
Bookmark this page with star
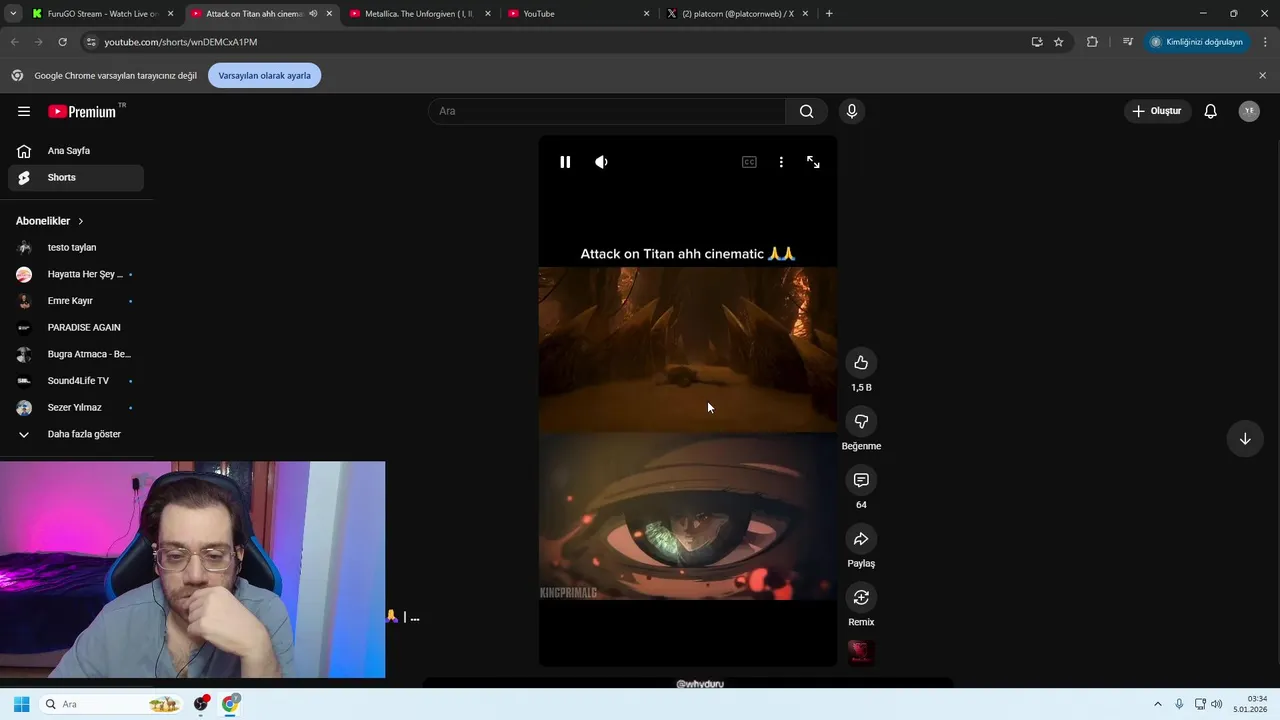(1058, 42)
